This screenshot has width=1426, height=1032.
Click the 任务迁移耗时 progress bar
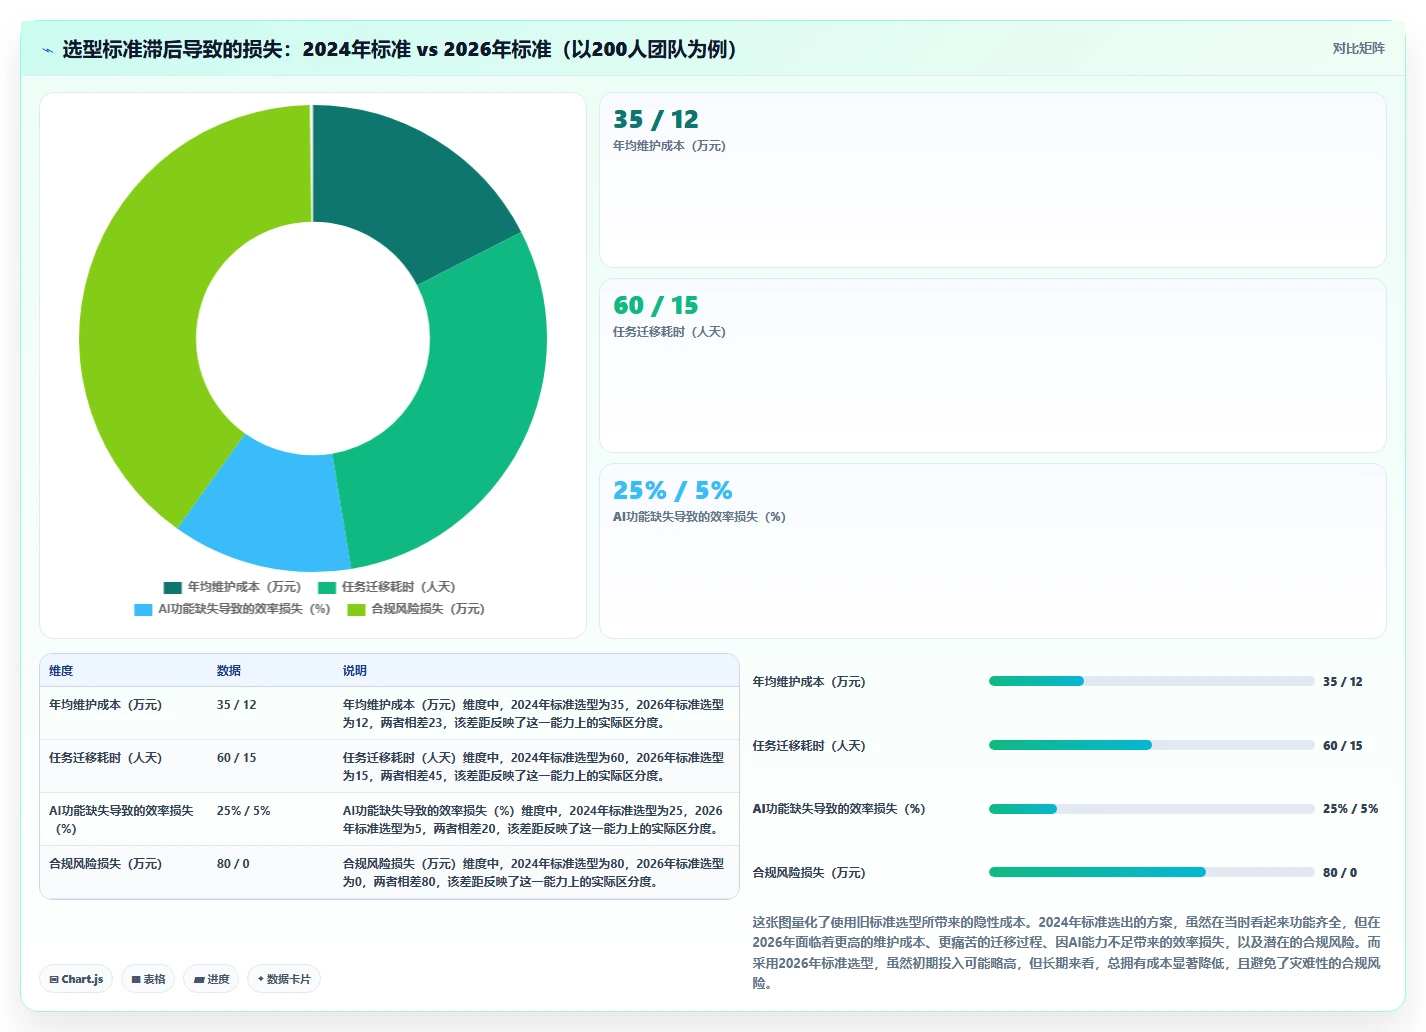click(x=1151, y=745)
